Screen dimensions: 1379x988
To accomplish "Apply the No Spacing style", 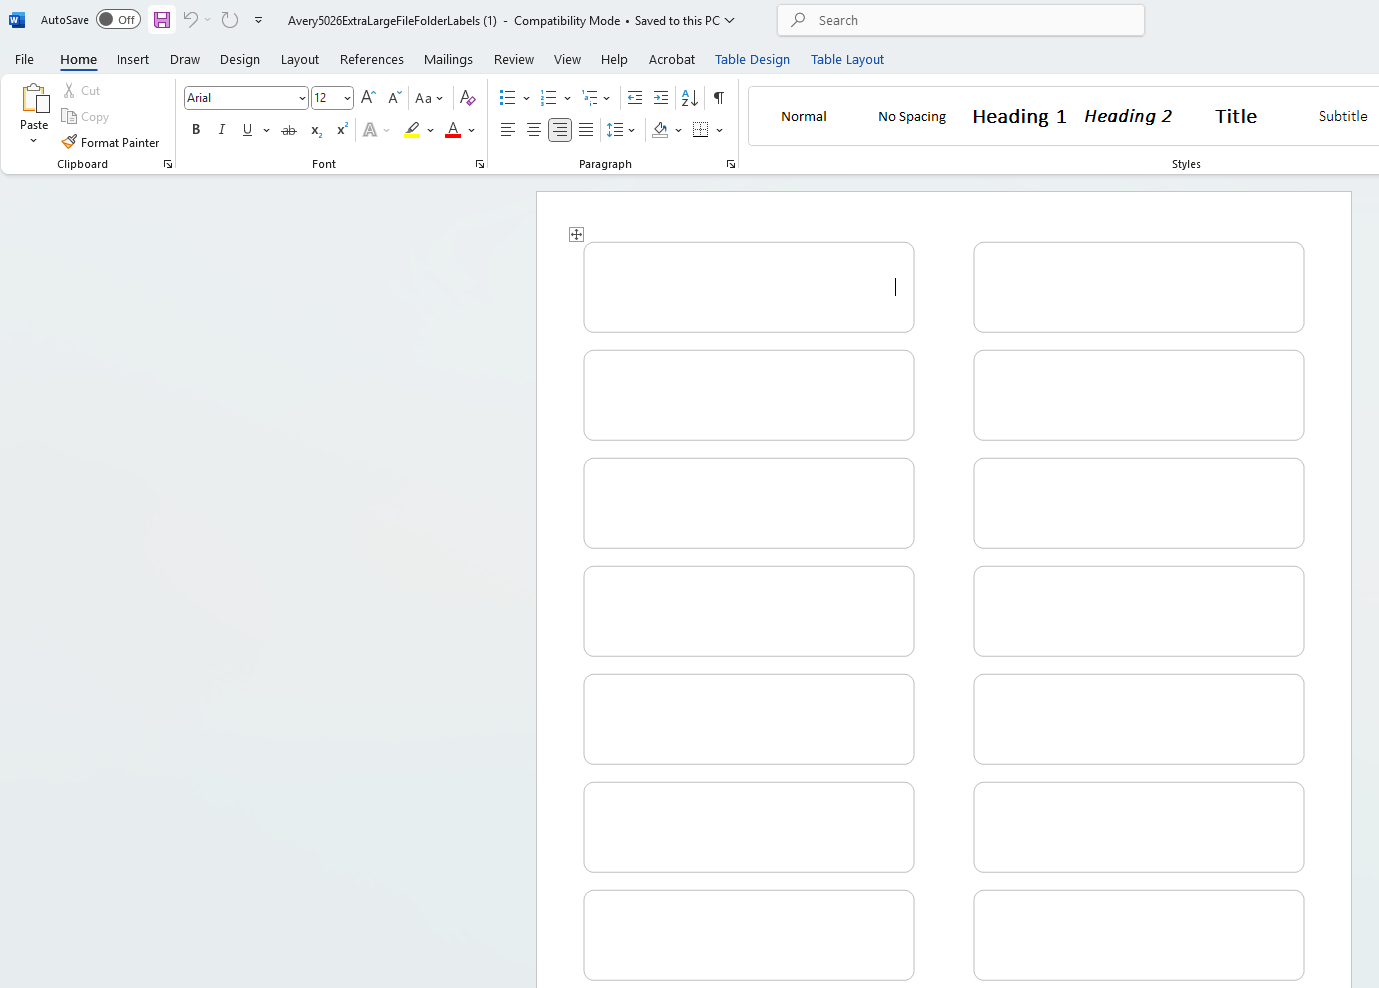I will click(x=912, y=116).
